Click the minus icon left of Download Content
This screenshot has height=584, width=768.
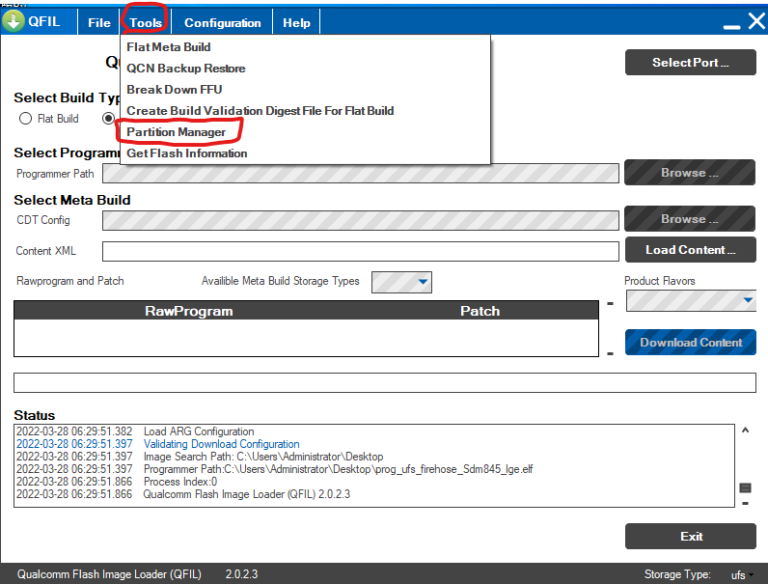tap(610, 353)
